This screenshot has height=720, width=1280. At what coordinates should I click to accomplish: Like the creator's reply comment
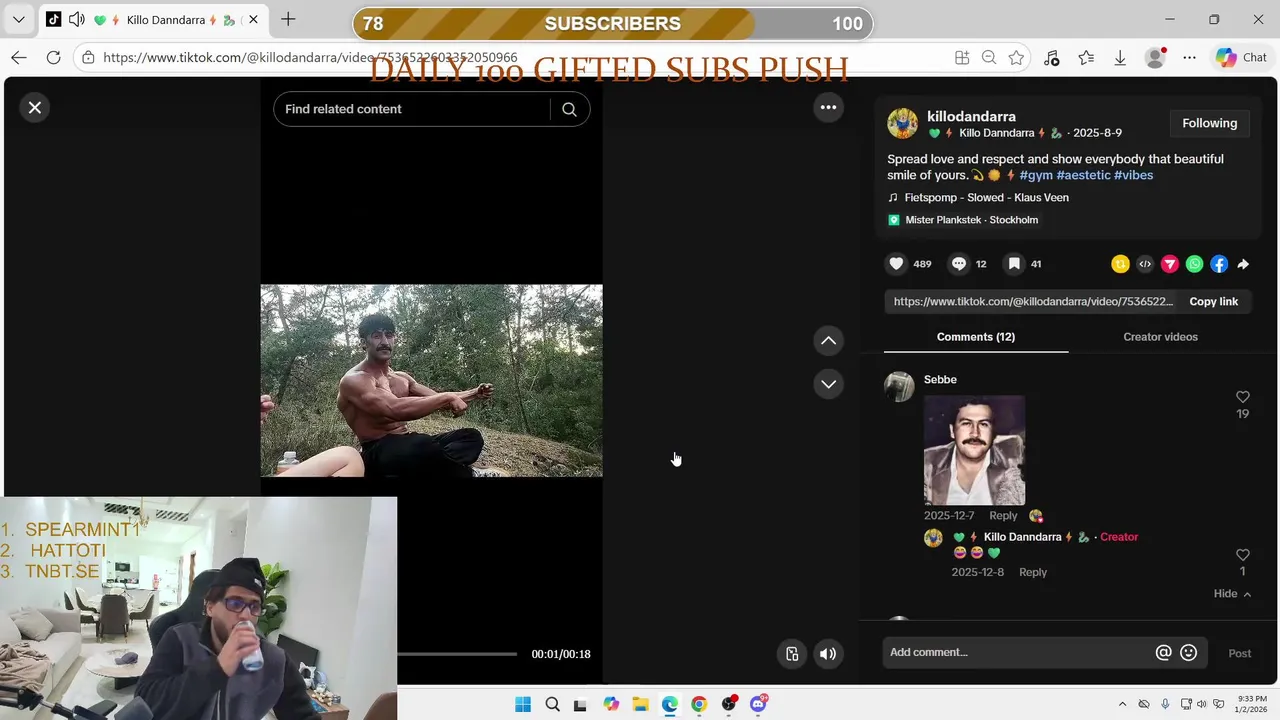1242,555
